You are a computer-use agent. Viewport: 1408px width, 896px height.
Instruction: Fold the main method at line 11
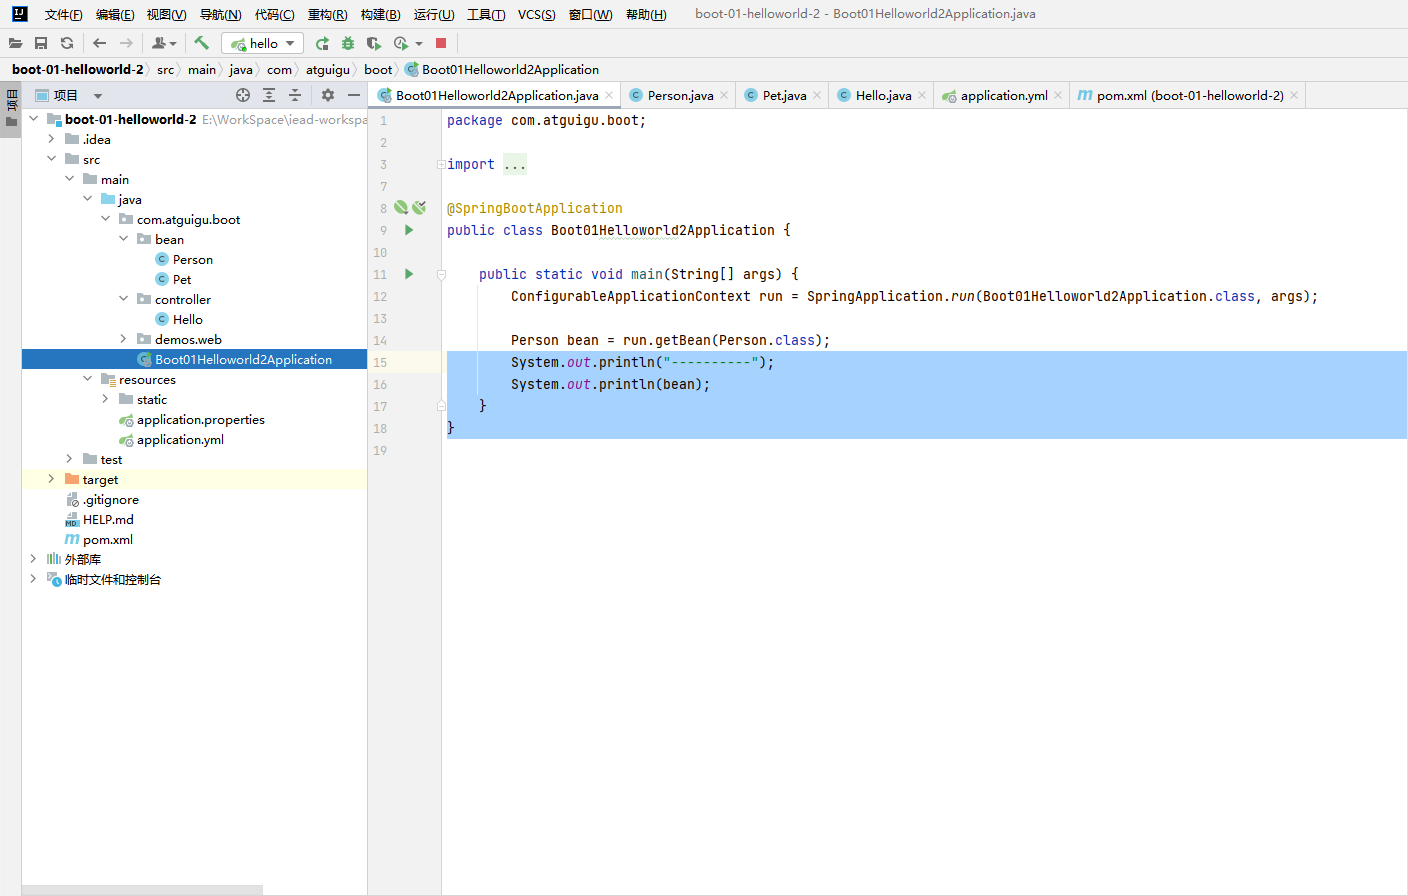(x=441, y=274)
